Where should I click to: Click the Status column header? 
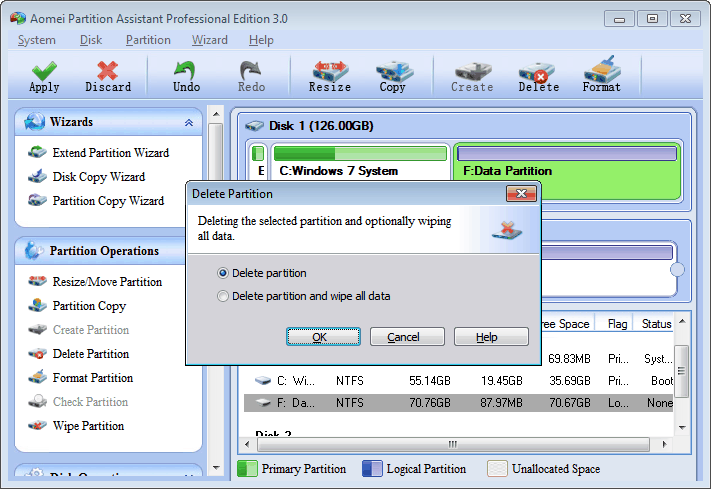point(656,324)
